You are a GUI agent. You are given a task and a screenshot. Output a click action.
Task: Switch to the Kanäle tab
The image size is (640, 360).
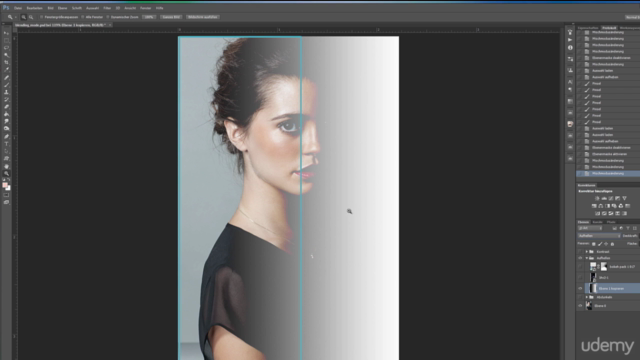coord(598,222)
